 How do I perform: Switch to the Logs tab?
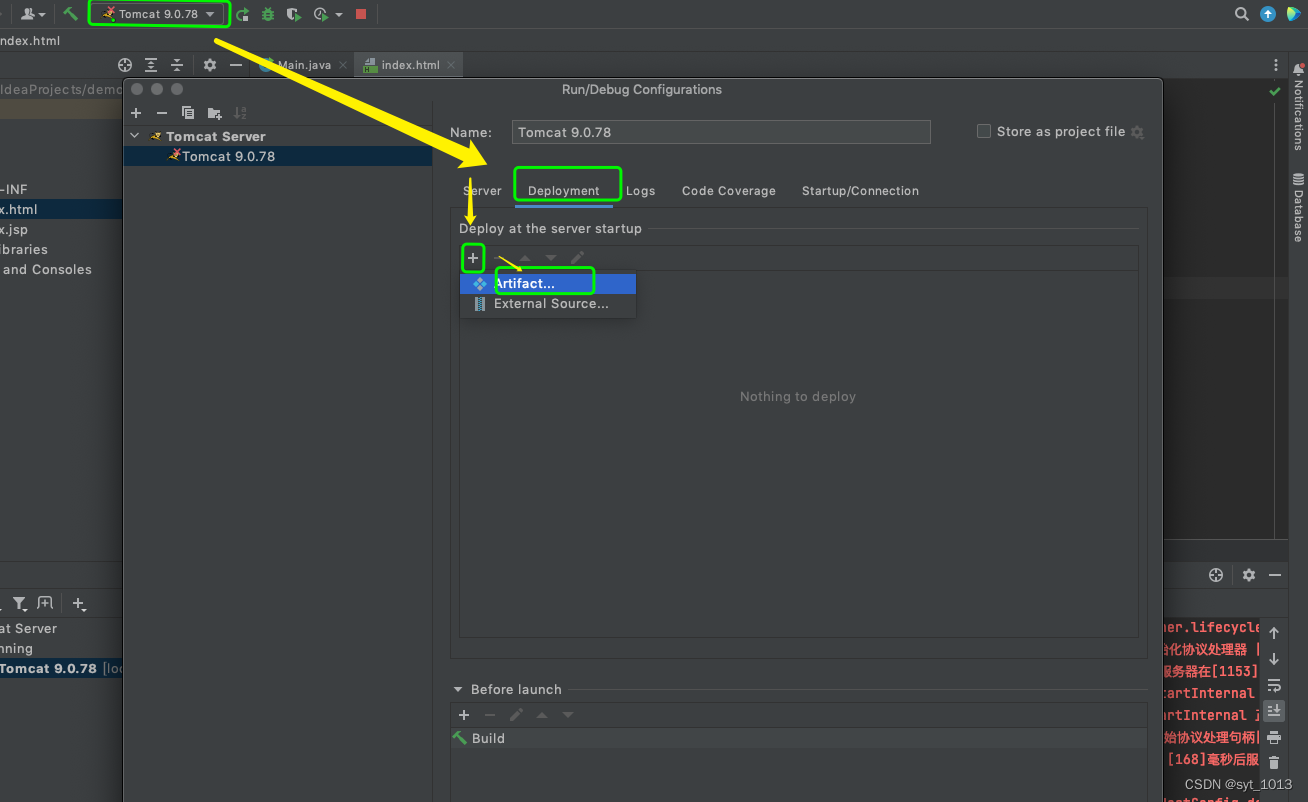pos(641,191)
